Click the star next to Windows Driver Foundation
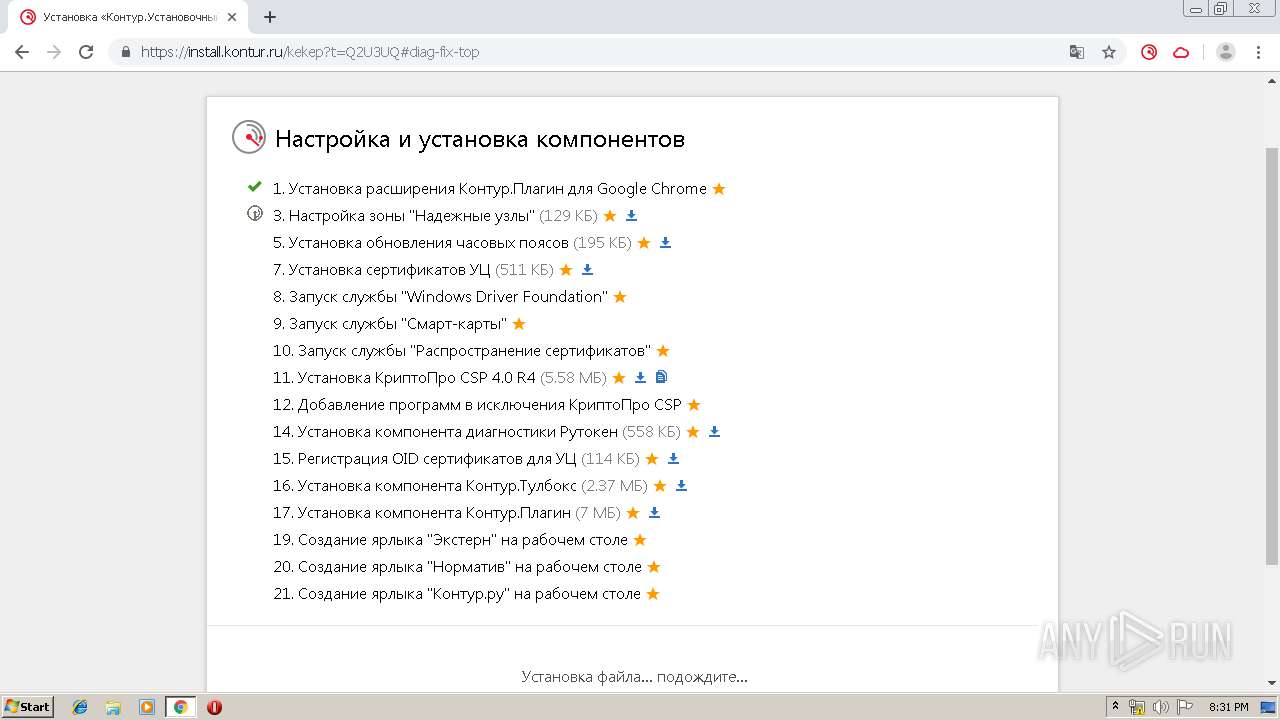This screenshot has height=720, width=1280. click(x=619, y=296)
